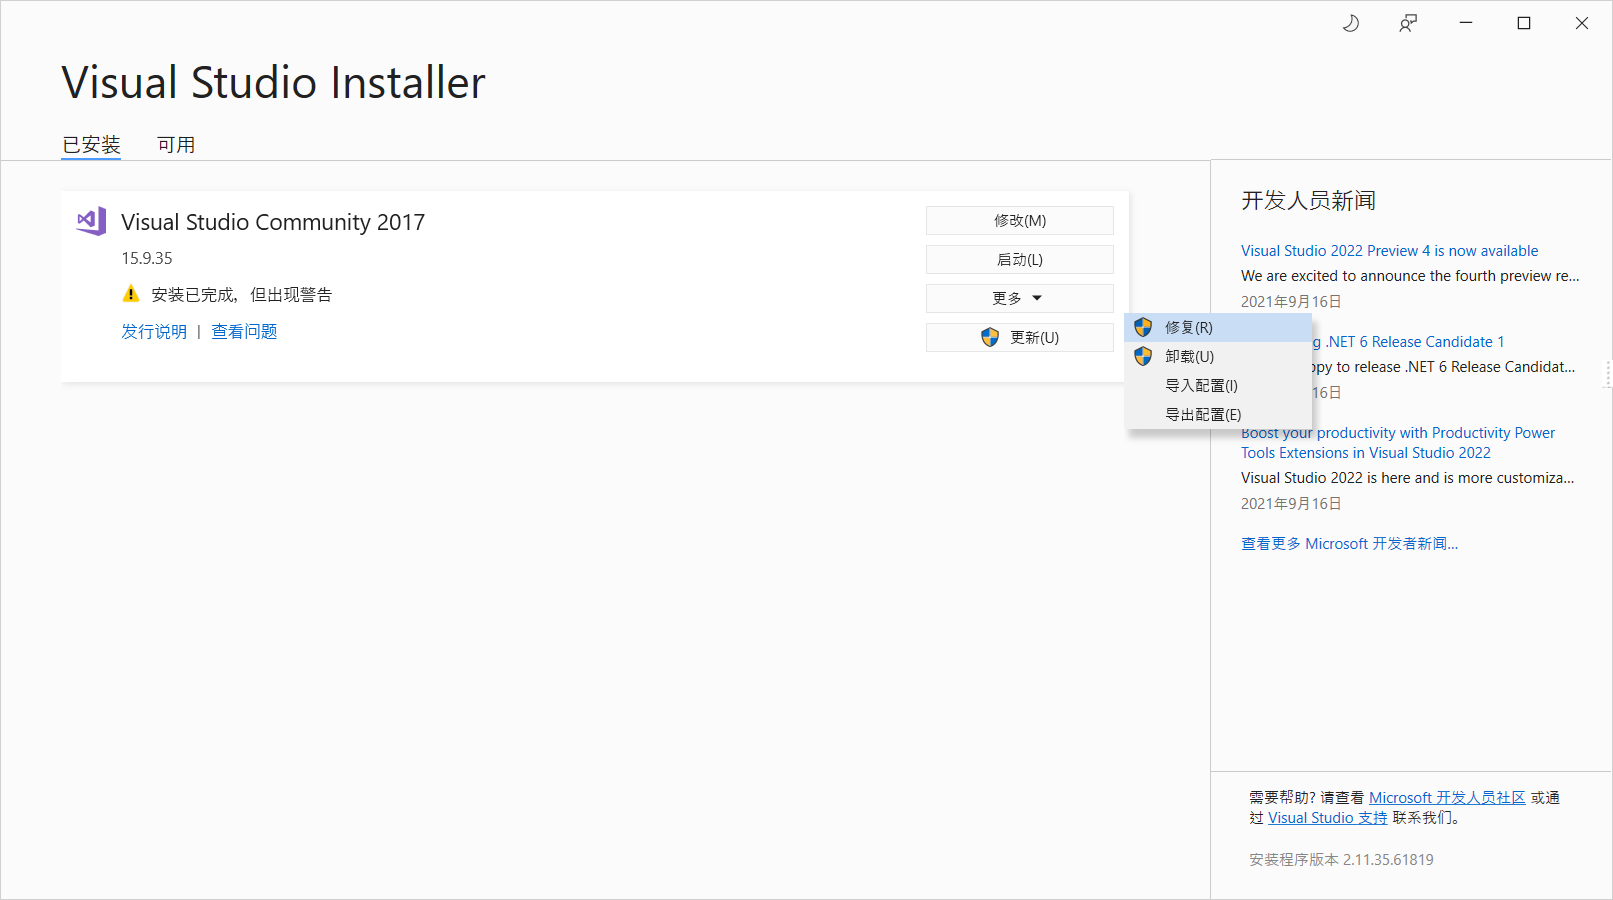Click 'We are excited to announce' news summary
The width and height of the screenshot is (1613, 900).
[x=1410, y=276]
